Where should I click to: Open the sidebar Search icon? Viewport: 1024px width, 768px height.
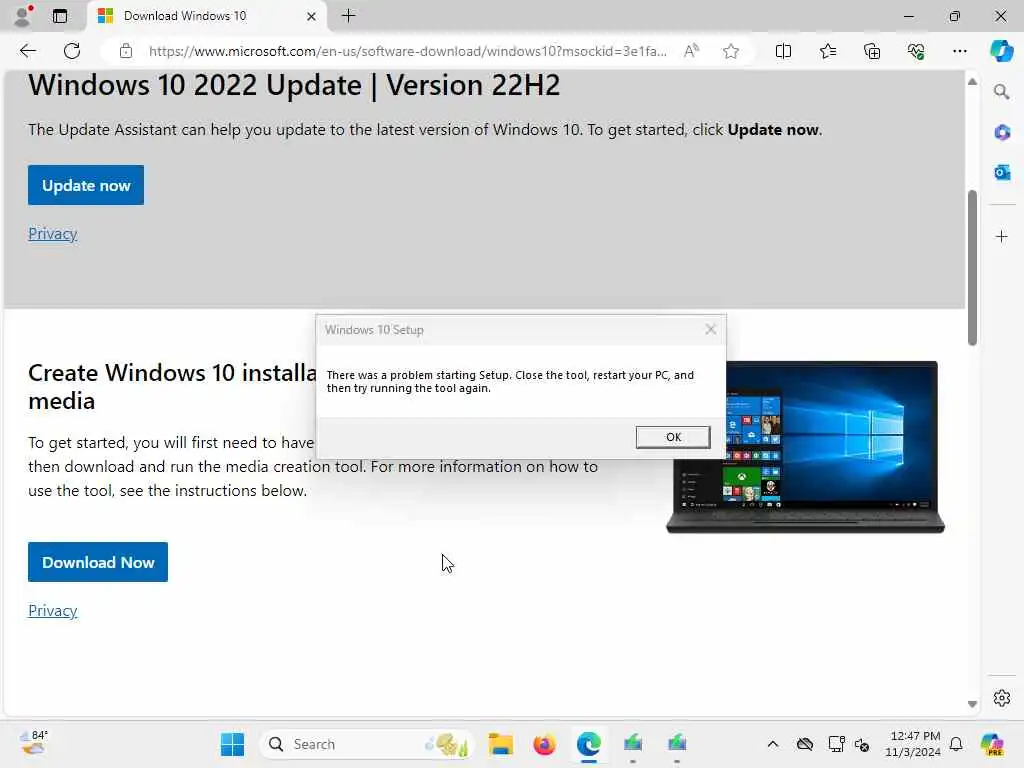1002,92
